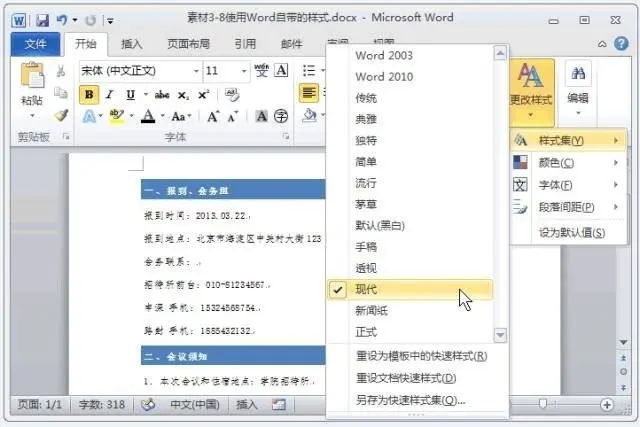Click the Copy icon
The height and width of the screenshot is (427, 640).
click(61, 93)
